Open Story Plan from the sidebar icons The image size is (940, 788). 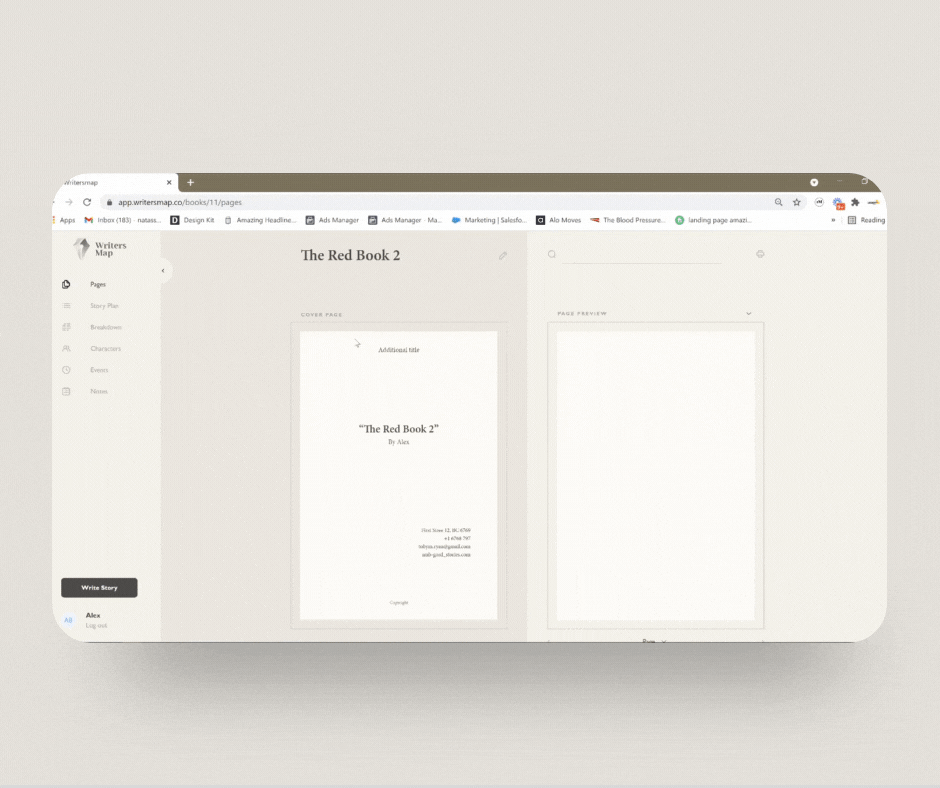(x=66, y=306)
